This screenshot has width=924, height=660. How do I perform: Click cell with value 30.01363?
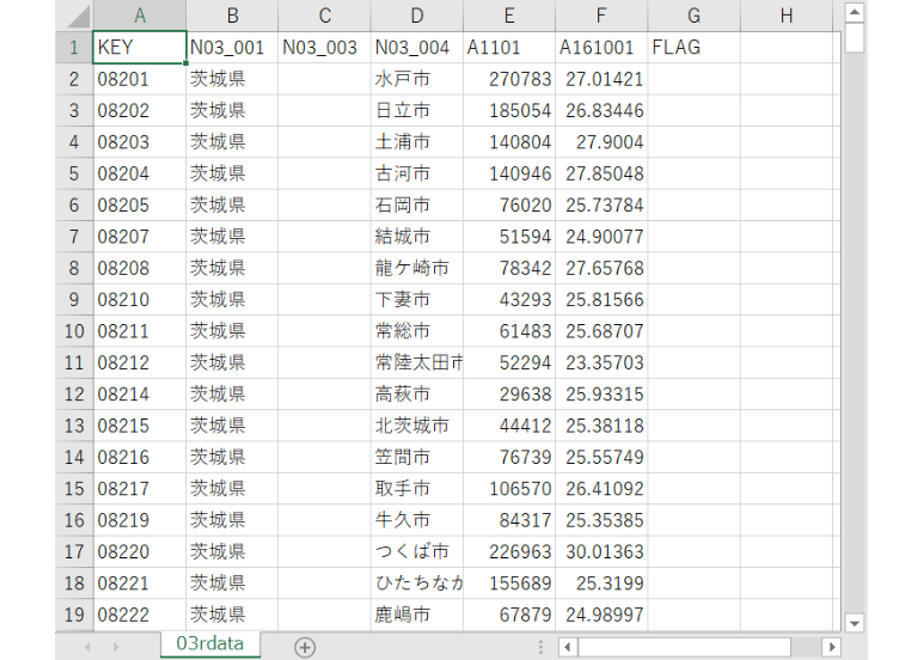click(x=601, y=552)
